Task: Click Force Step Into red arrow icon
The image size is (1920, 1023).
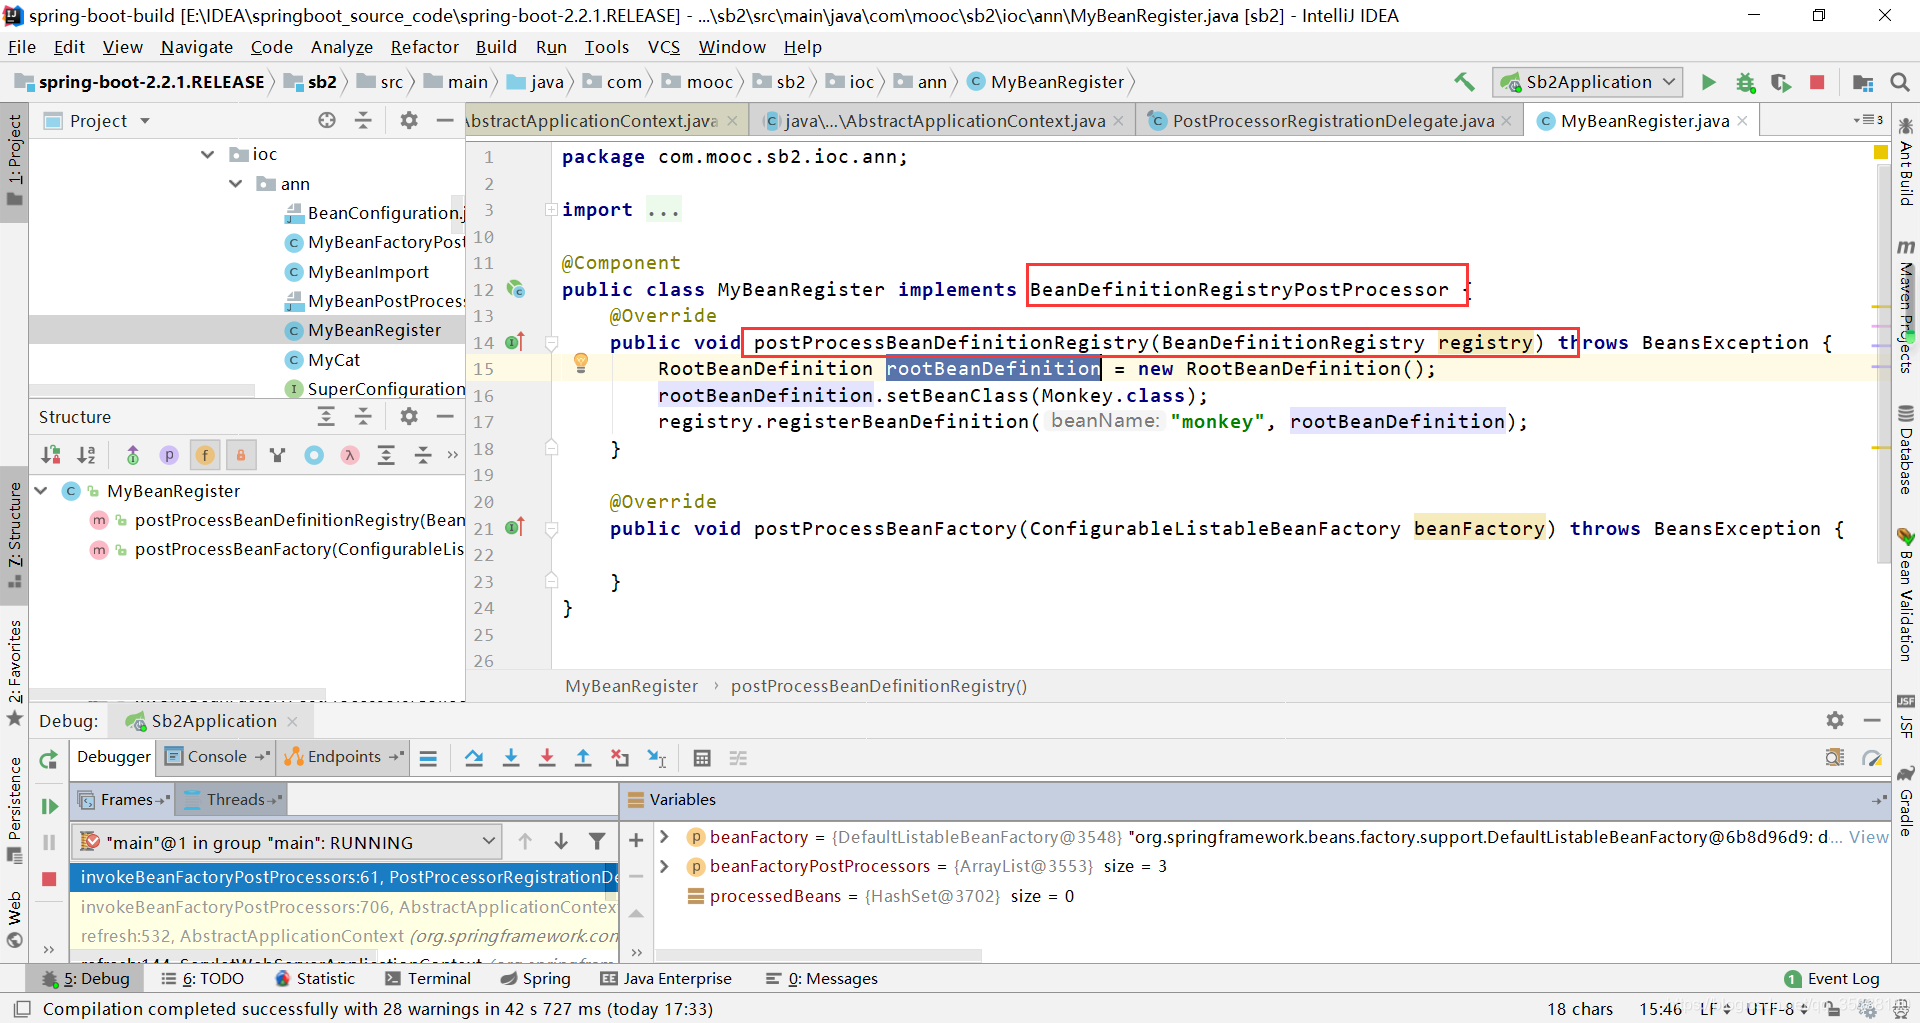Action: [547, 758]
